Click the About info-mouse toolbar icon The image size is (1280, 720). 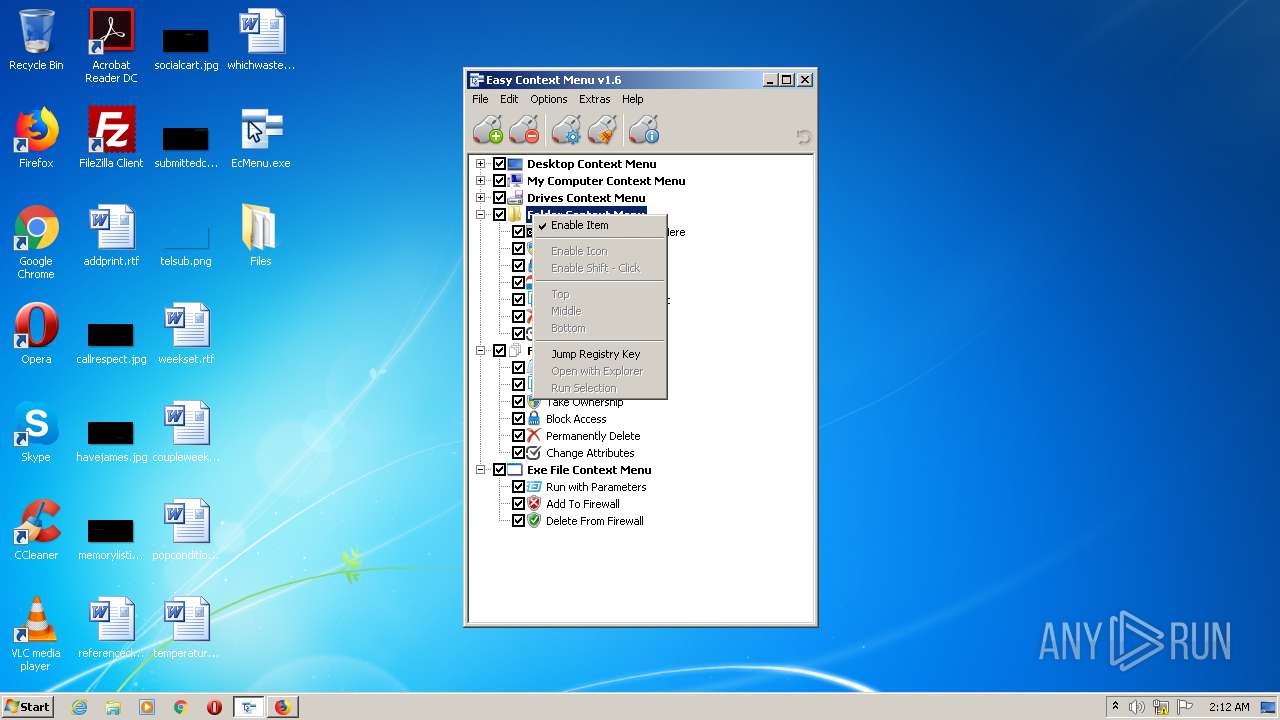644,130
